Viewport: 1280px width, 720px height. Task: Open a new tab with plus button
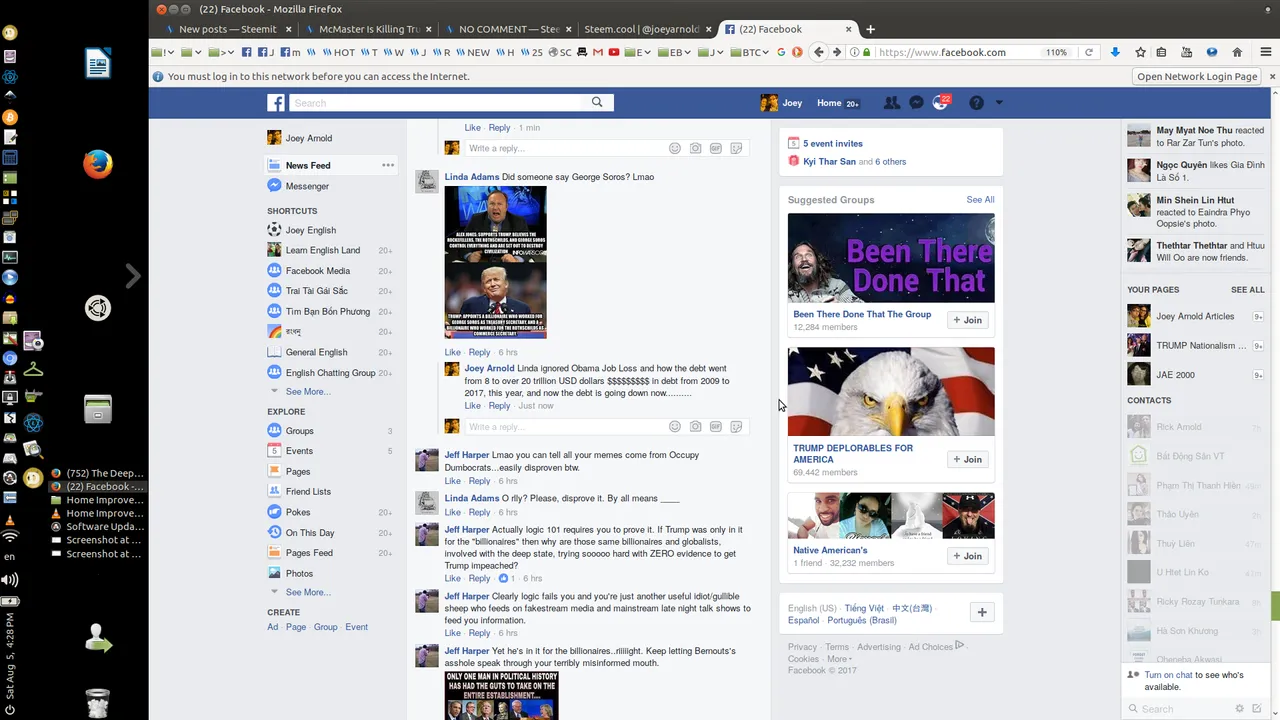(x=870, y=29)
